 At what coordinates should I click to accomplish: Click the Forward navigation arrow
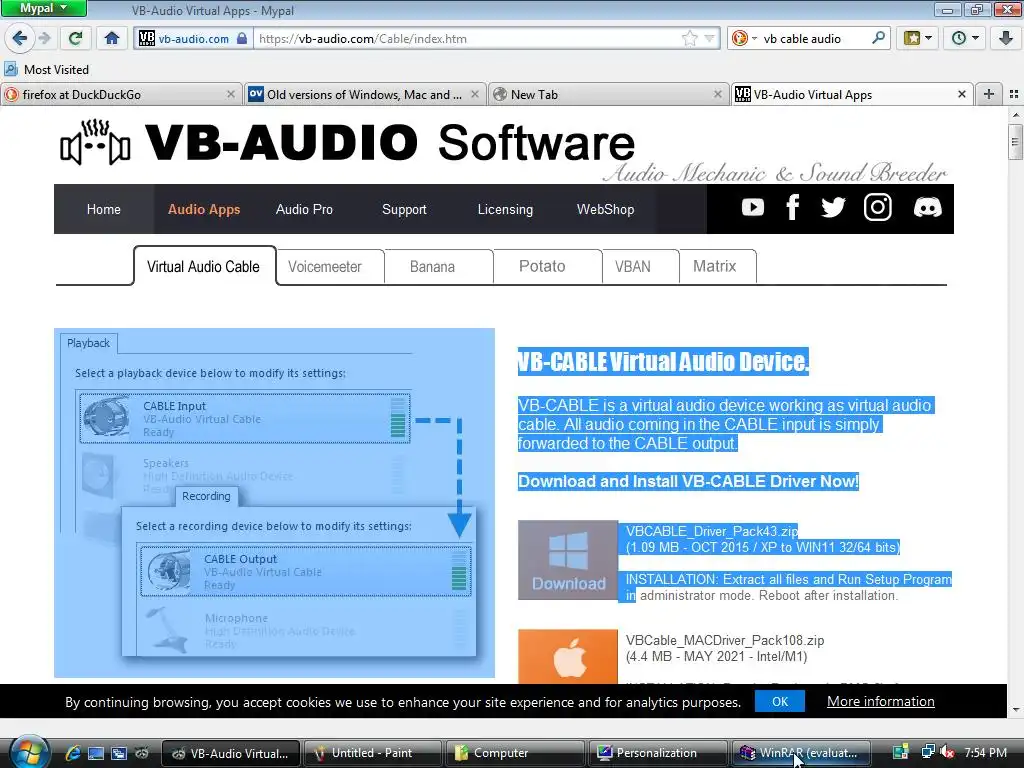coord(44,38)
